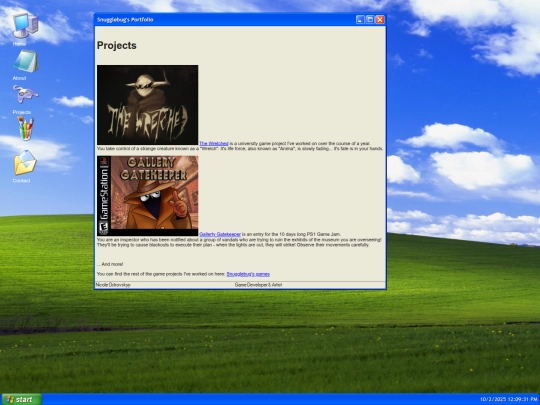The image size is (540, 405).
Task: Close the Snugglebug's Portfolio window
Action: point(380,20)
